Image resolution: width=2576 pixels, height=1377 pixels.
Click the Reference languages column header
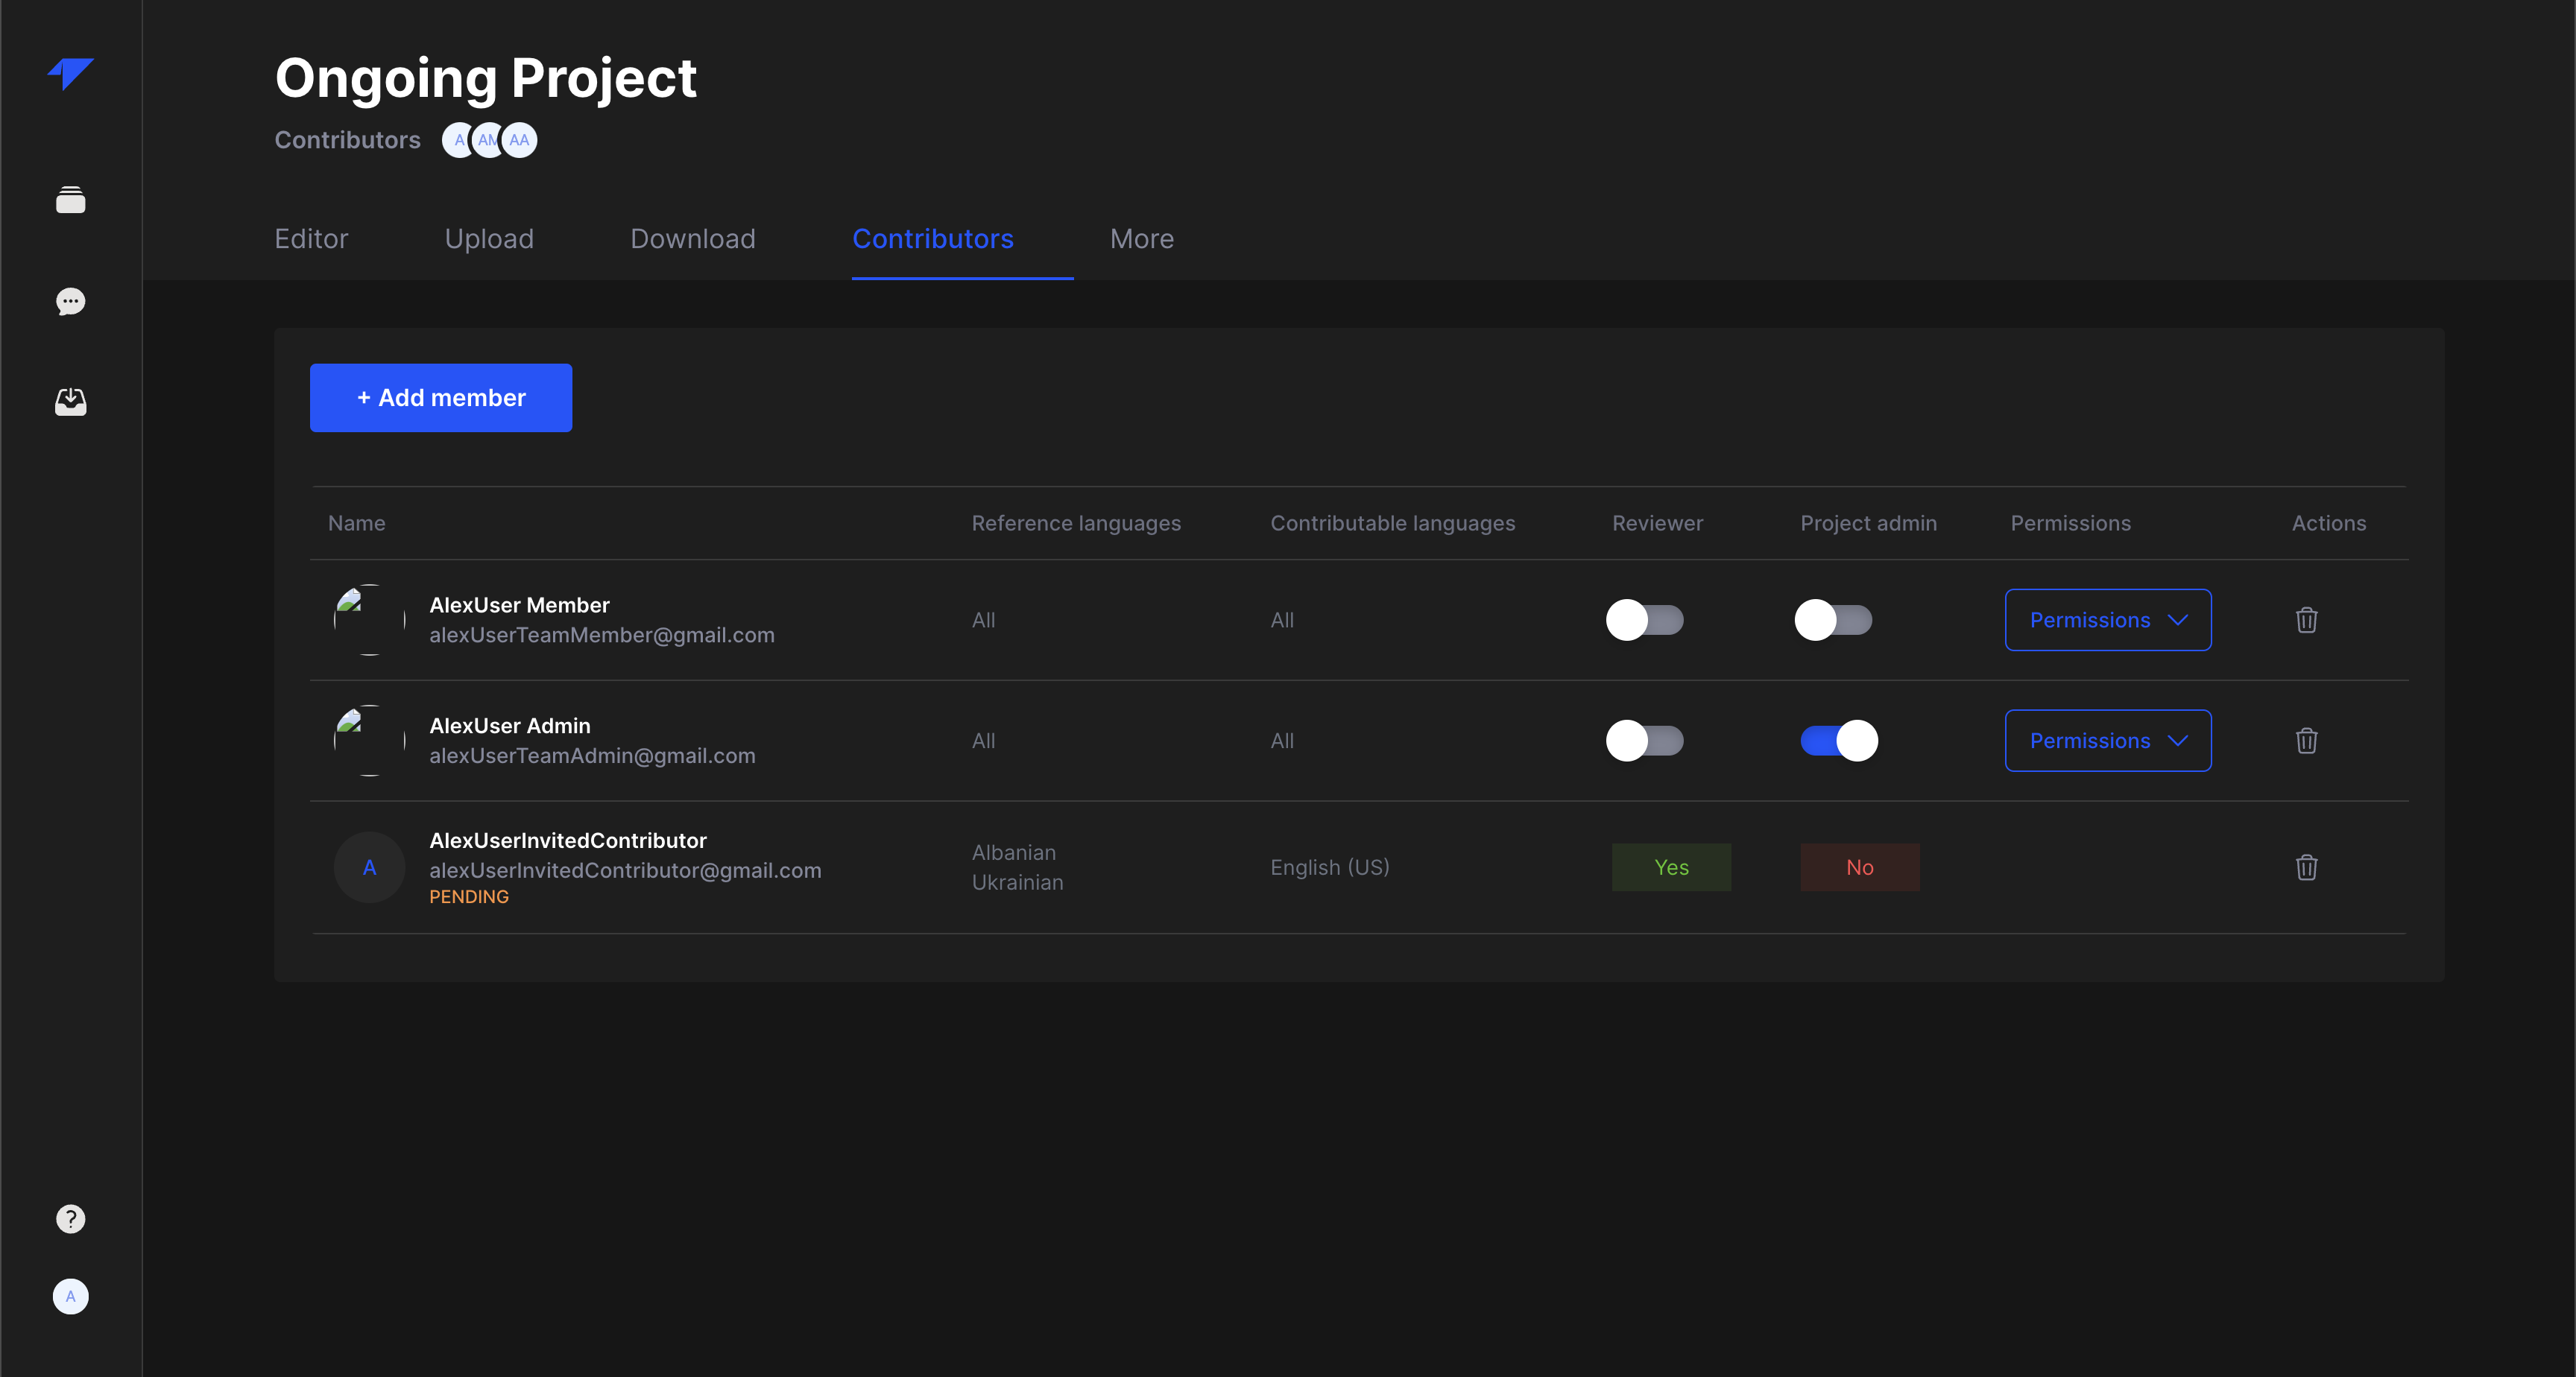(1076, 523)
